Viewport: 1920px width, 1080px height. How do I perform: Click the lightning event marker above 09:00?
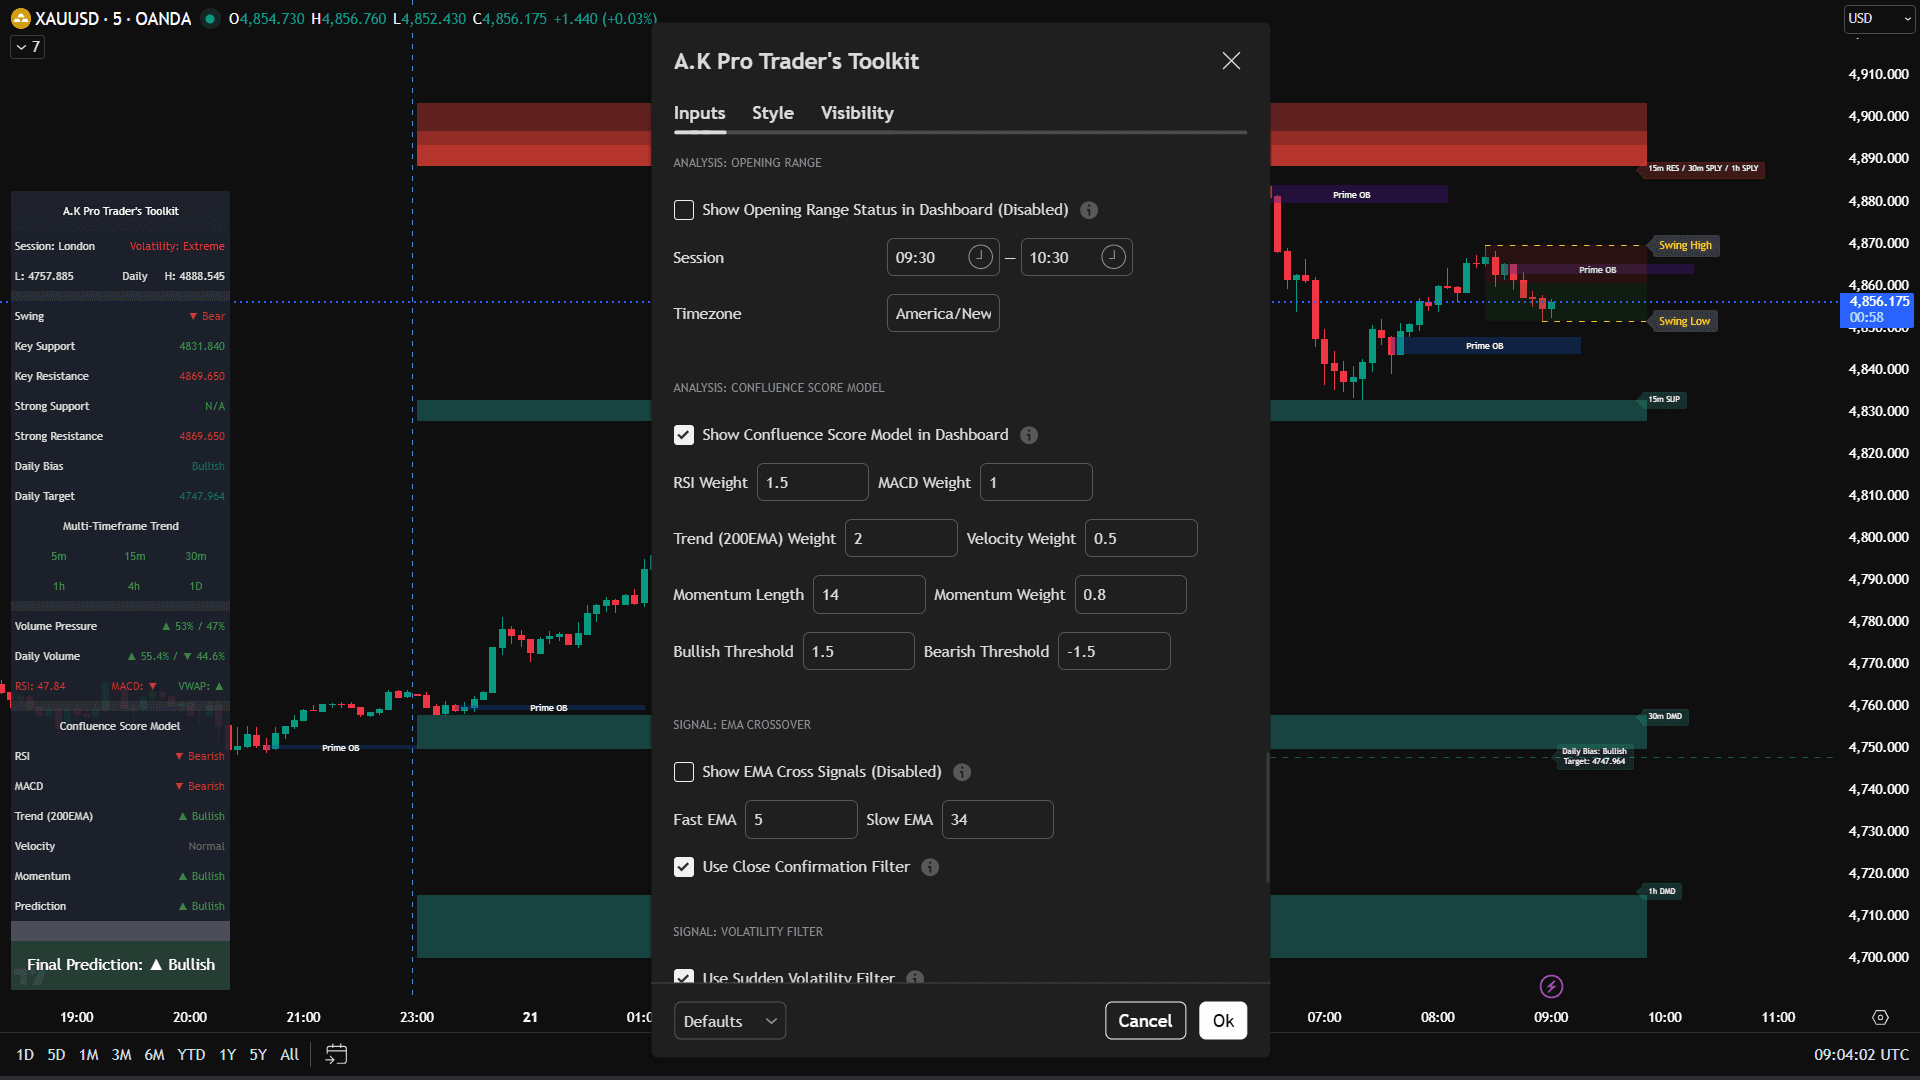tap(1550, 986)
